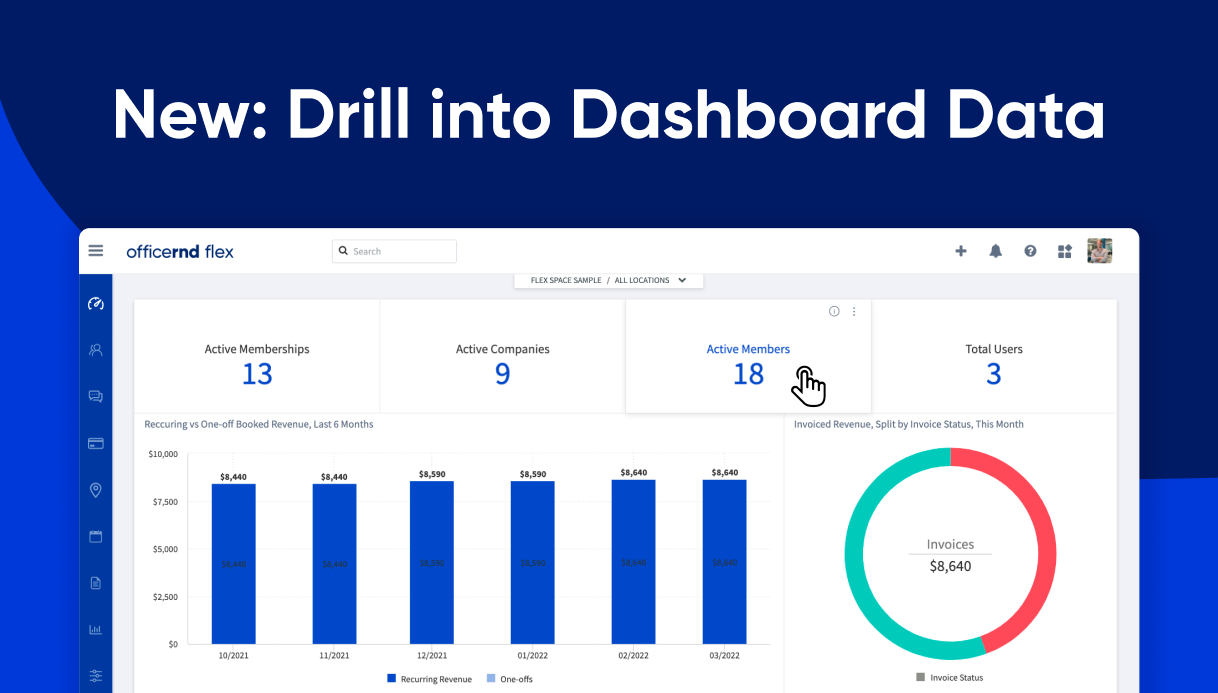
Task: Click the Total Users label
Action: (994, 349)
